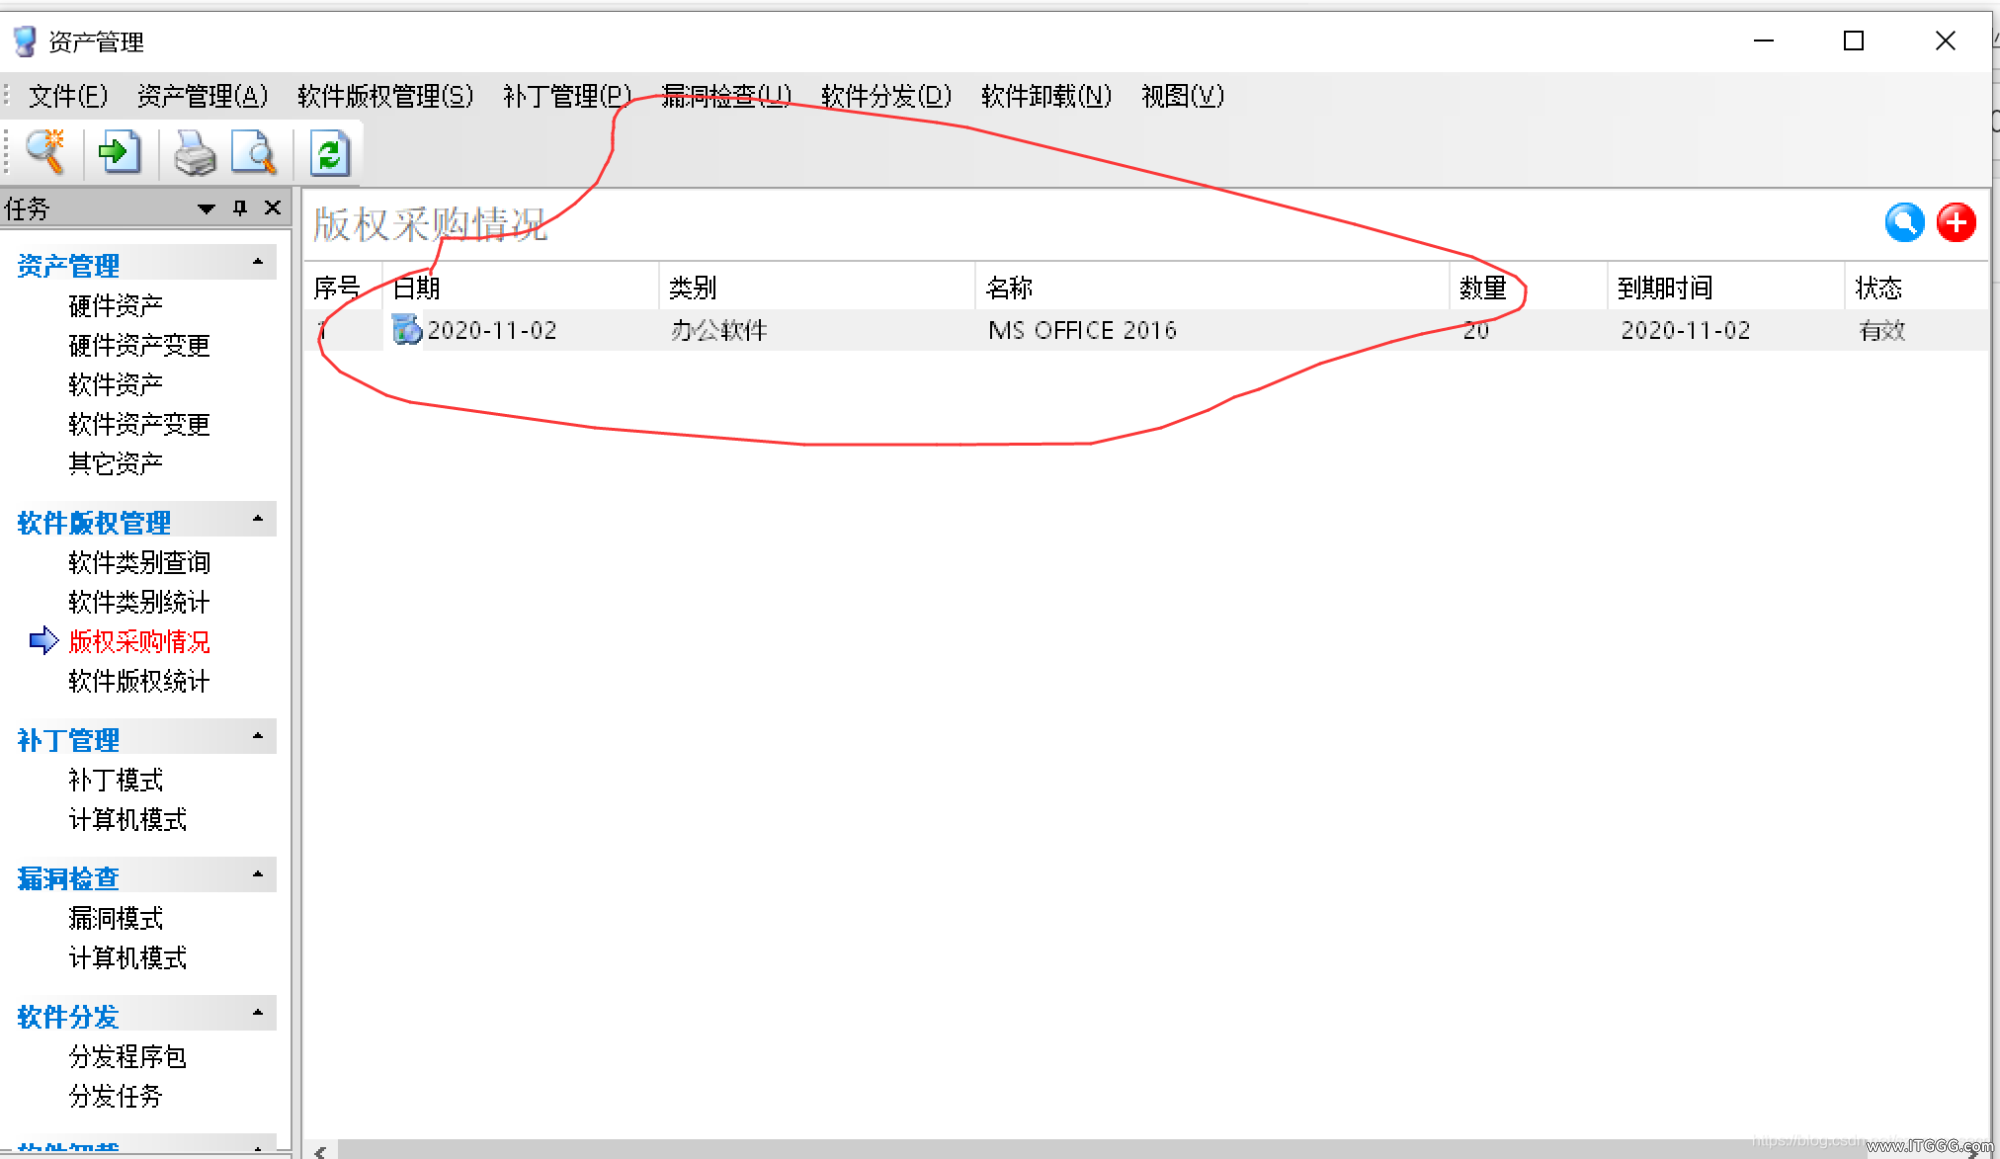Collapse the 补丁管理 section
2000x1159 pixels.
coord(258,736)
